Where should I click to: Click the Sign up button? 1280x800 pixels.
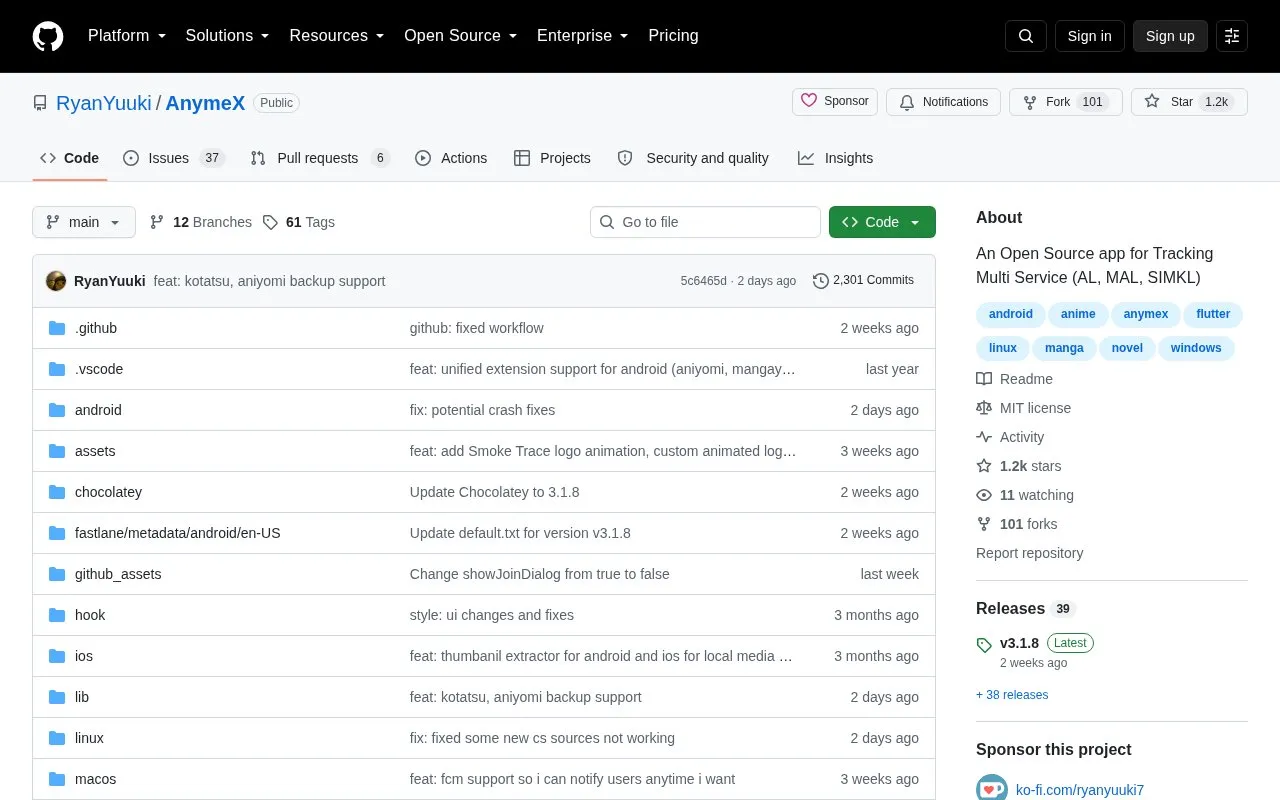(x=1170, y=36)
